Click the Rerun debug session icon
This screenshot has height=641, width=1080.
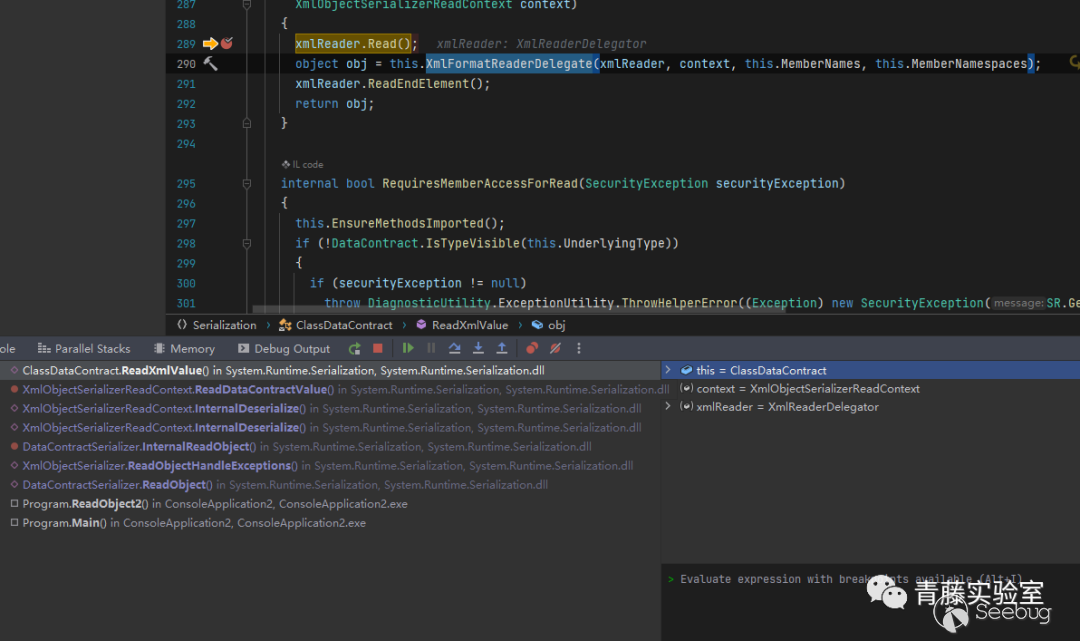click(x=354, y=349)
